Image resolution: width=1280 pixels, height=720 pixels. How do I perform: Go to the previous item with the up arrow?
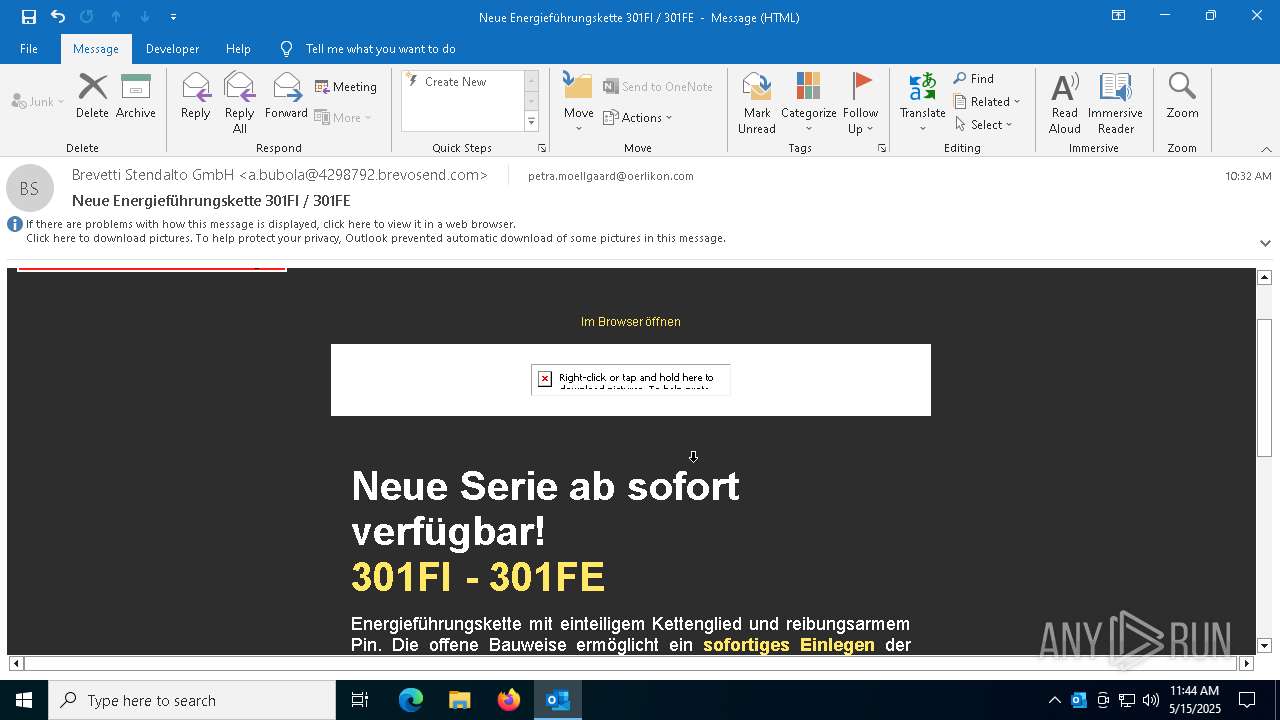pos(116,16)
